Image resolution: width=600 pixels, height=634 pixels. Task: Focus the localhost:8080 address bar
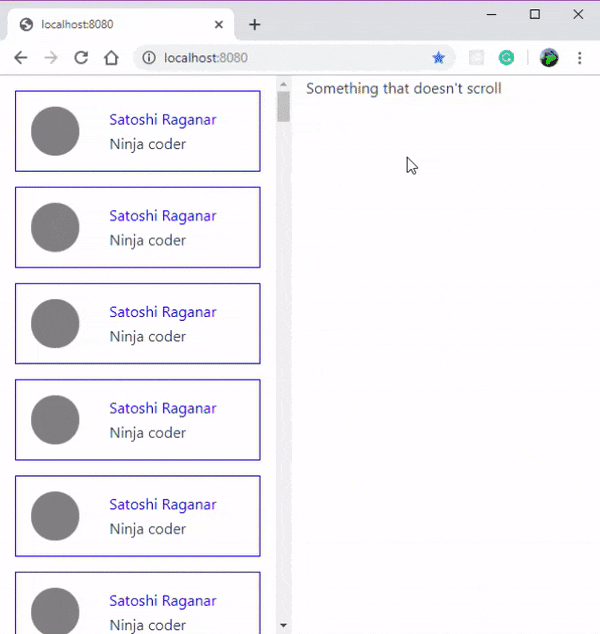(293, 58)
